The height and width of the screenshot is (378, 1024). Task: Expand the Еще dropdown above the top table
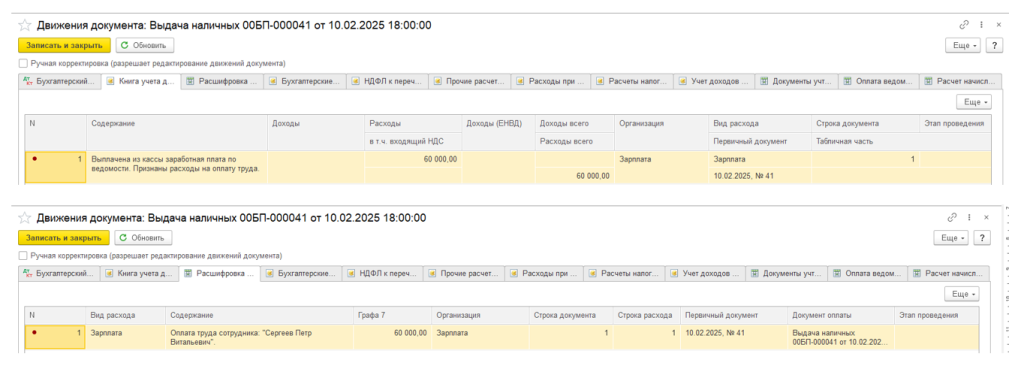point(974,102)
